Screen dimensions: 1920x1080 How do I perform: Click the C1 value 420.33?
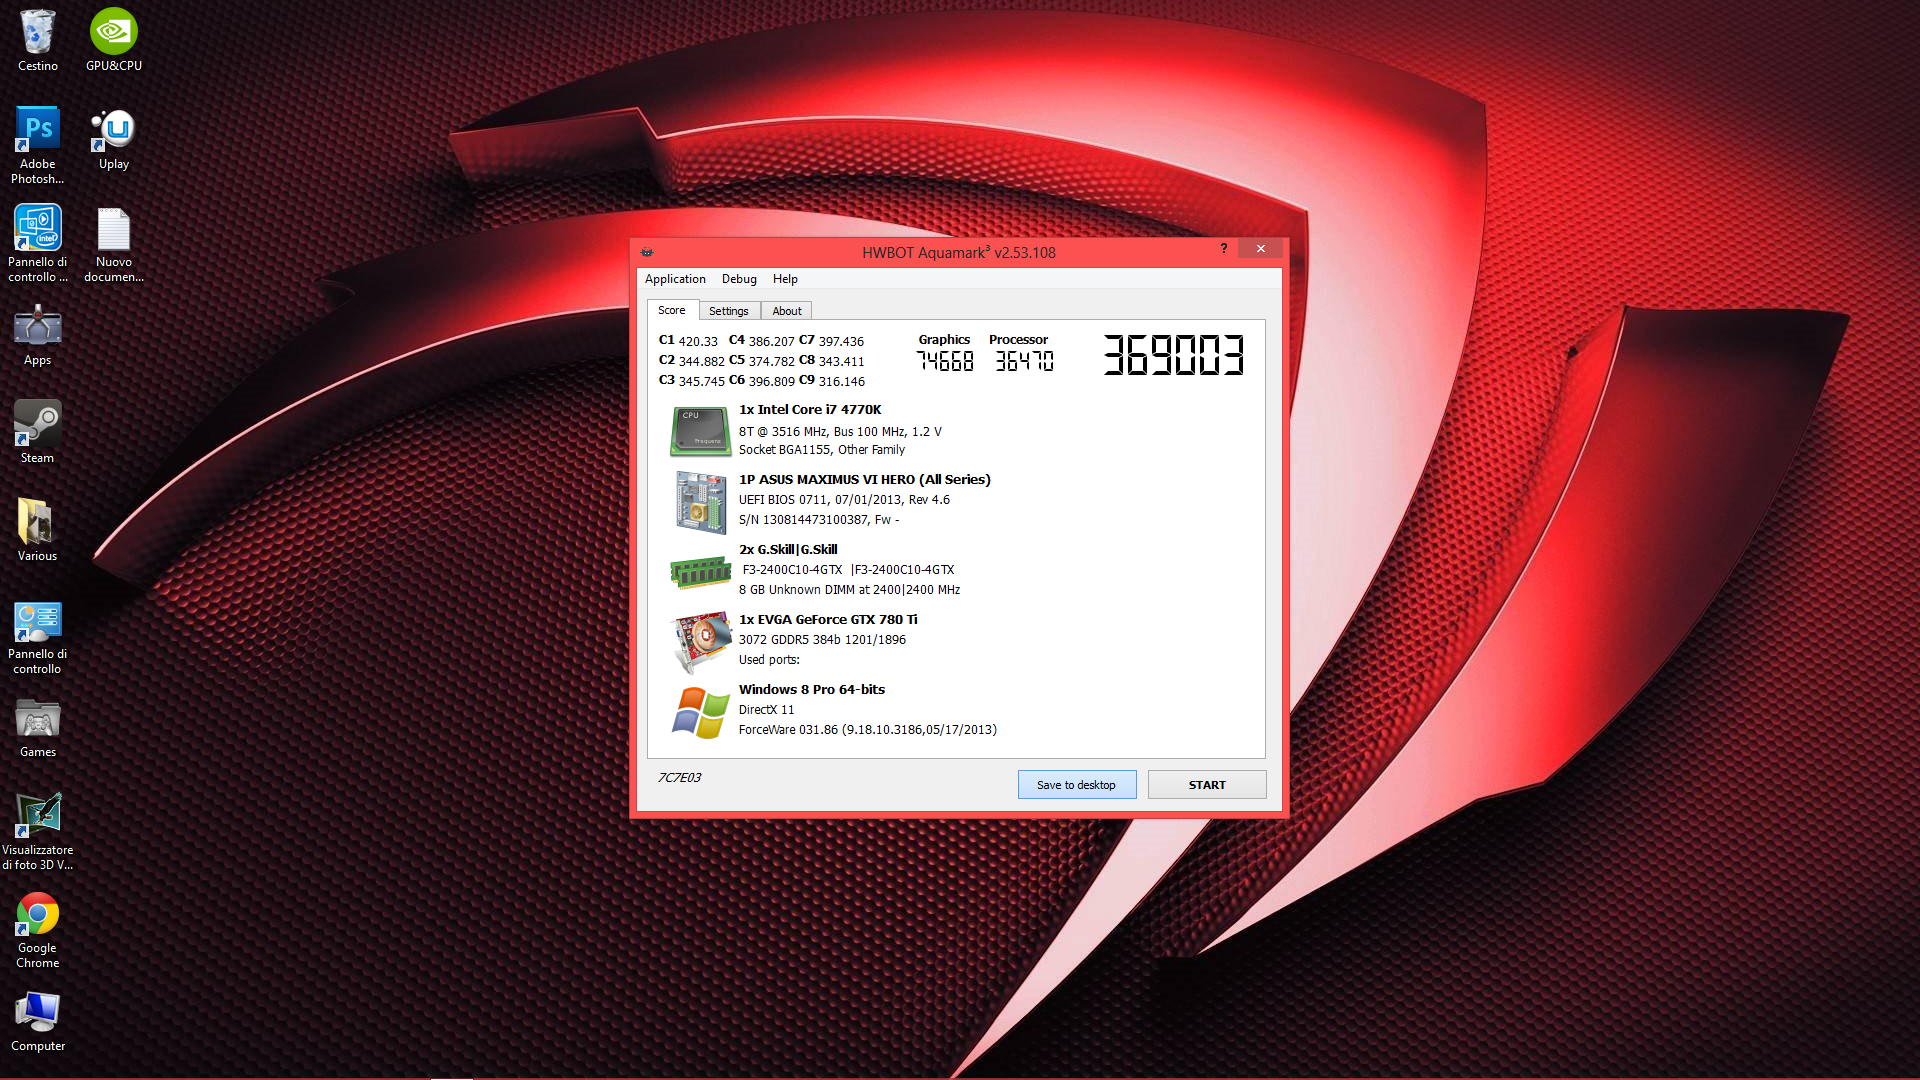point(698,341)
